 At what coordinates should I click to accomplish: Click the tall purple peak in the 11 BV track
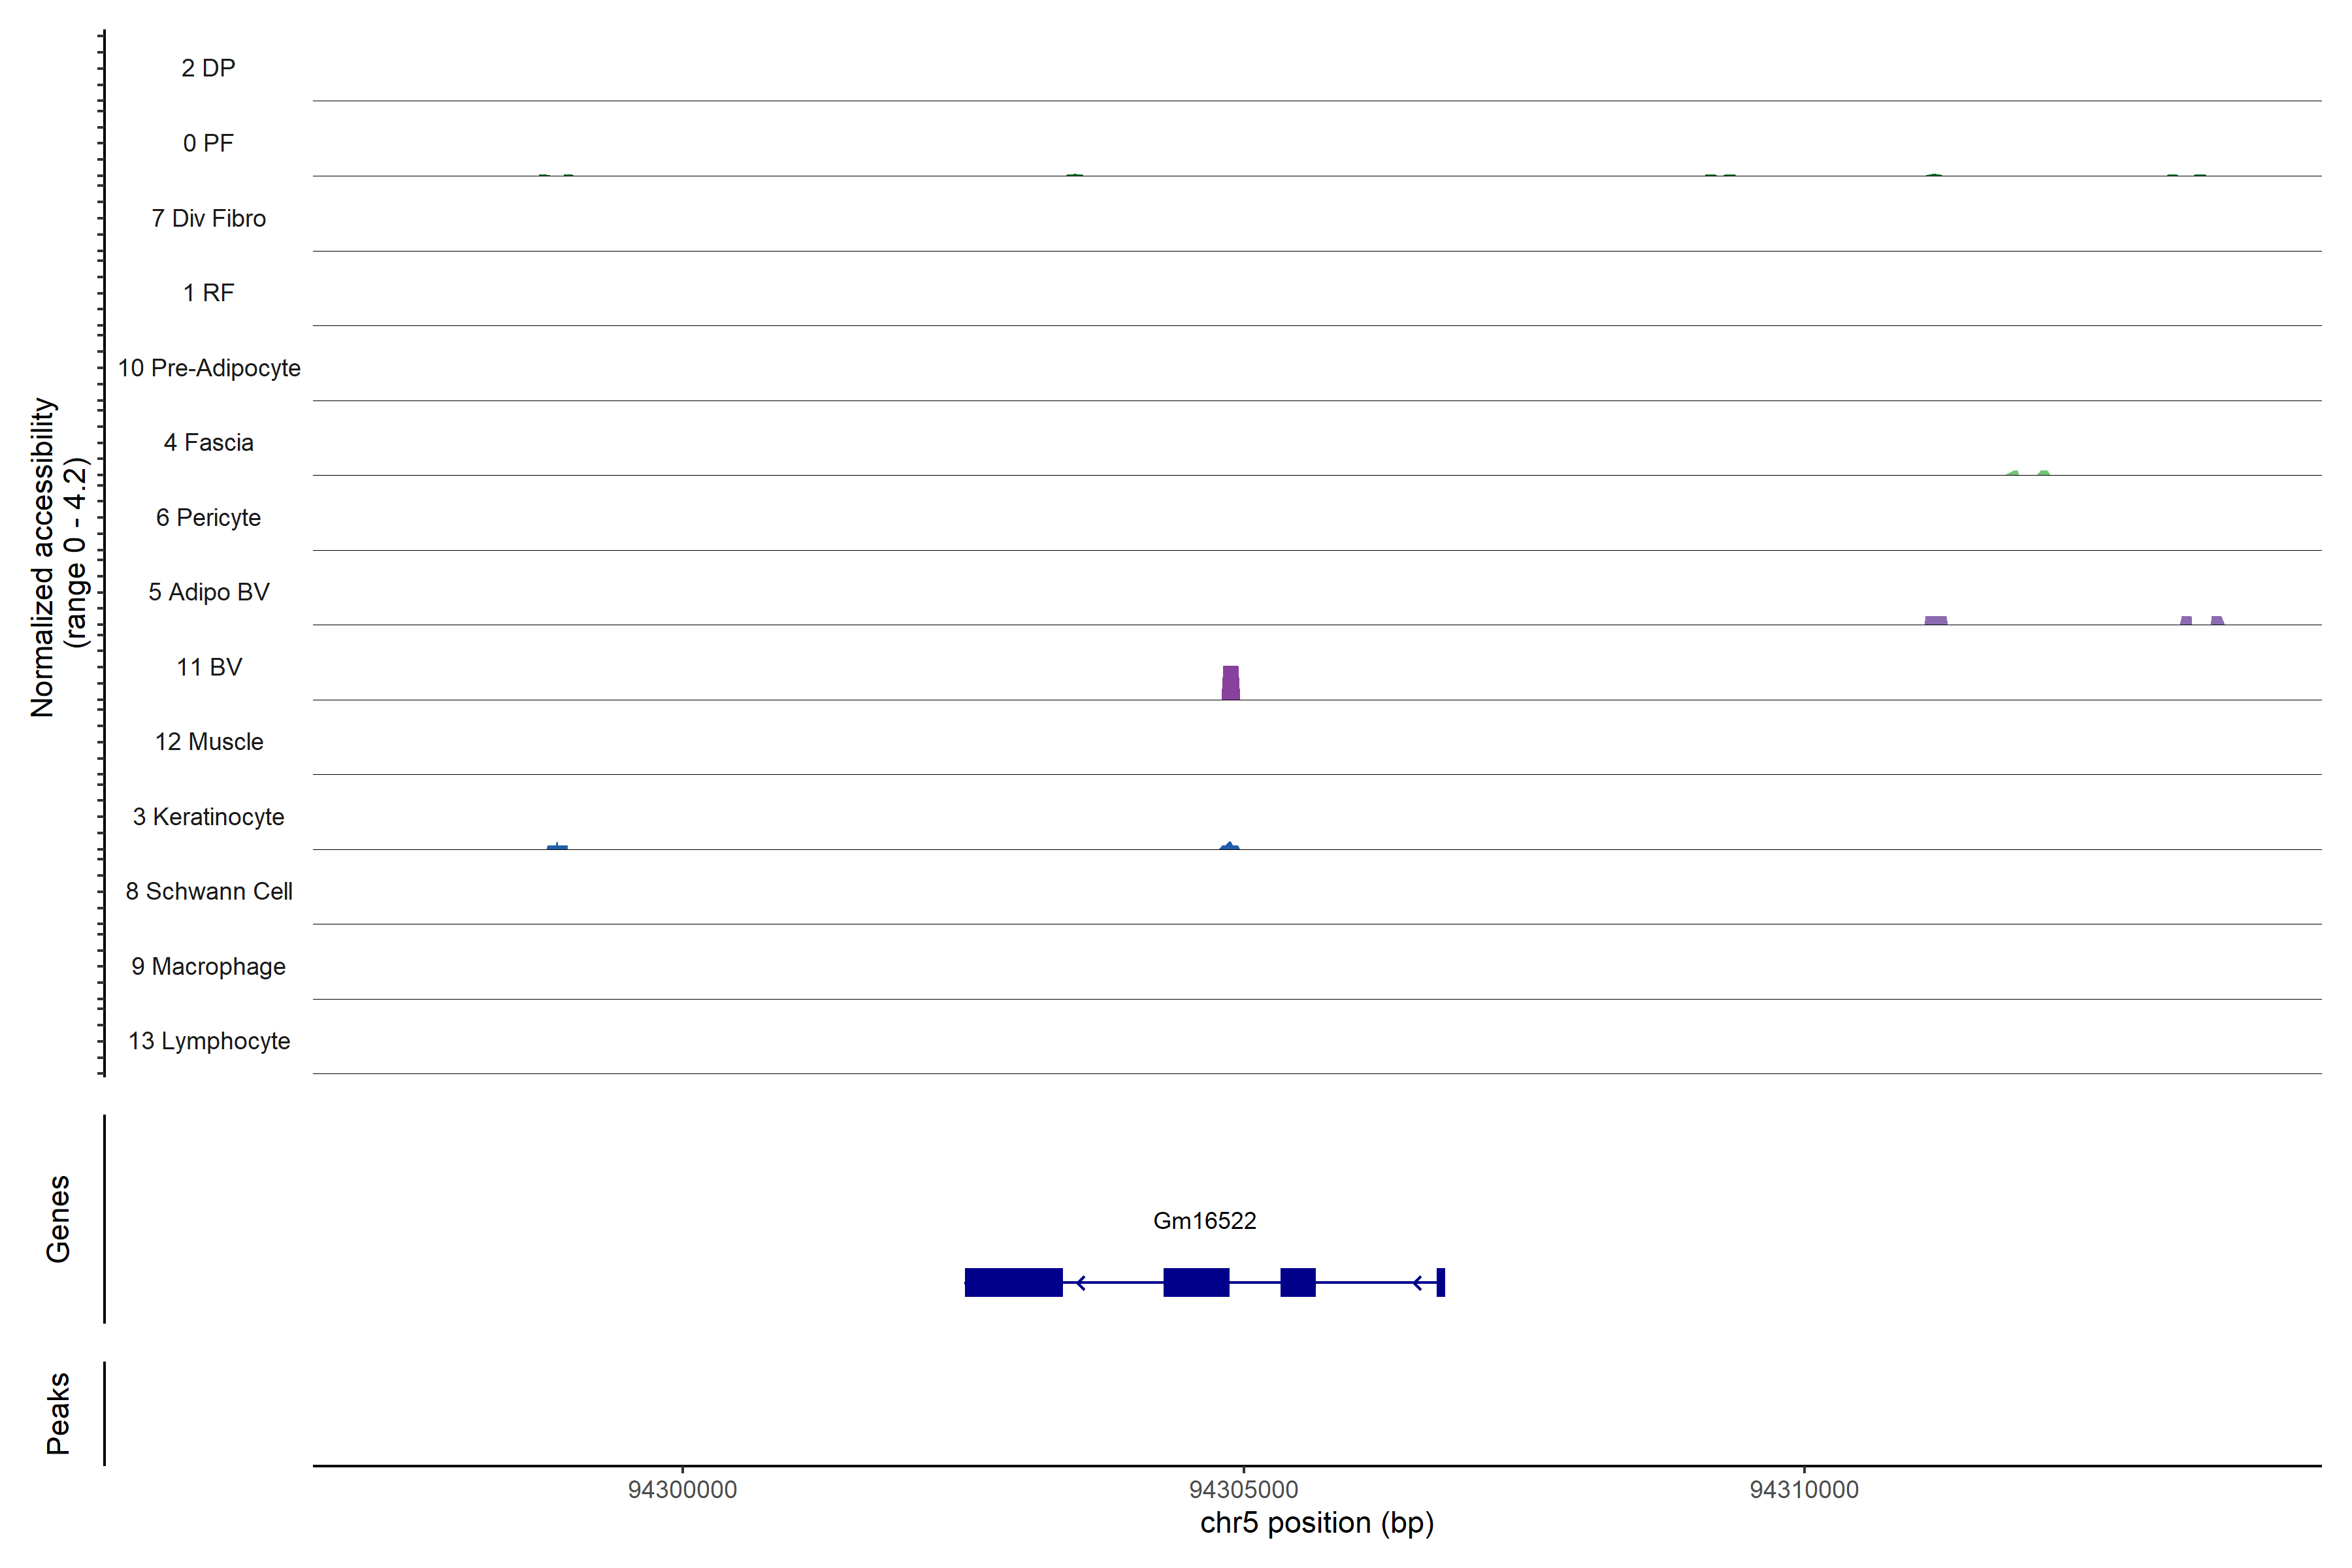pyautogui.click(x=1230, y=683)
